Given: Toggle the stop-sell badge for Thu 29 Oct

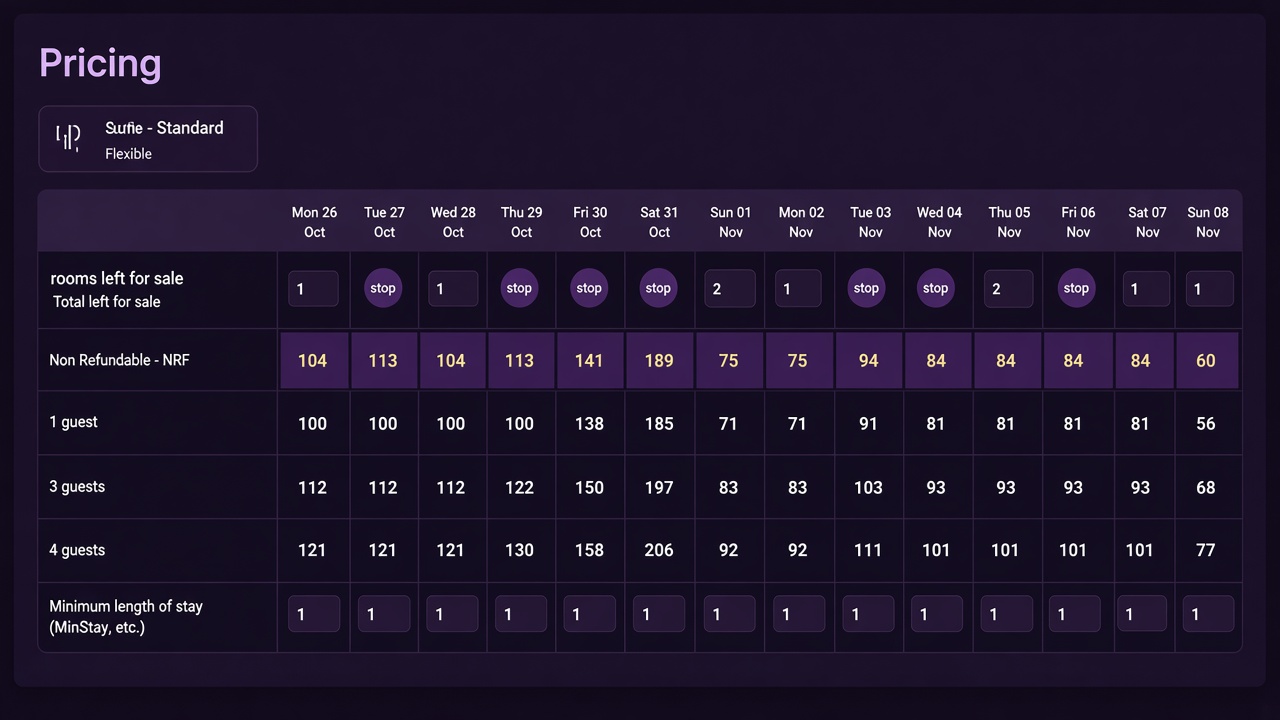Looking at the screenshot, I should (x=519, y=288).
